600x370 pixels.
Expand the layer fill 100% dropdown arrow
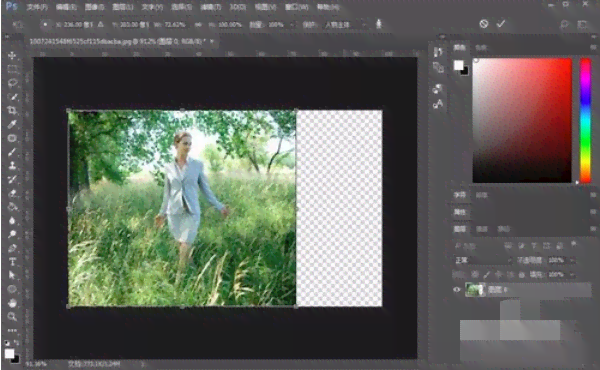pyautogui.click(x=572, y=274)
